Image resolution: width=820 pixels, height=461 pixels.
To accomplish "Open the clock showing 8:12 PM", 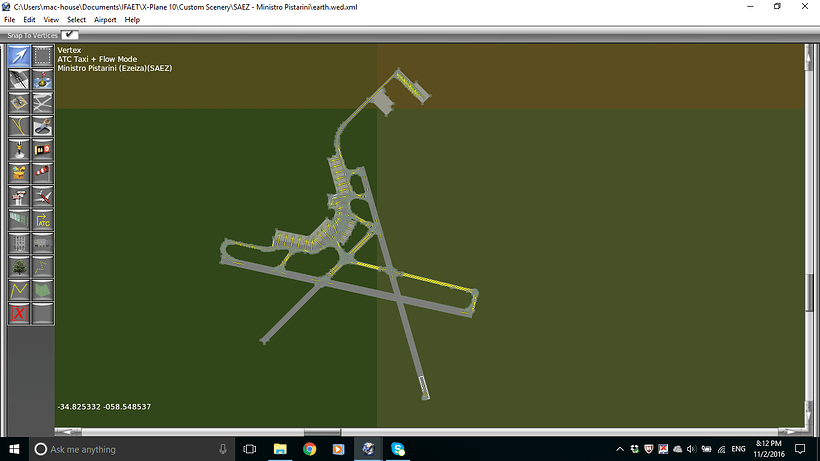I will tap(769, 449).
